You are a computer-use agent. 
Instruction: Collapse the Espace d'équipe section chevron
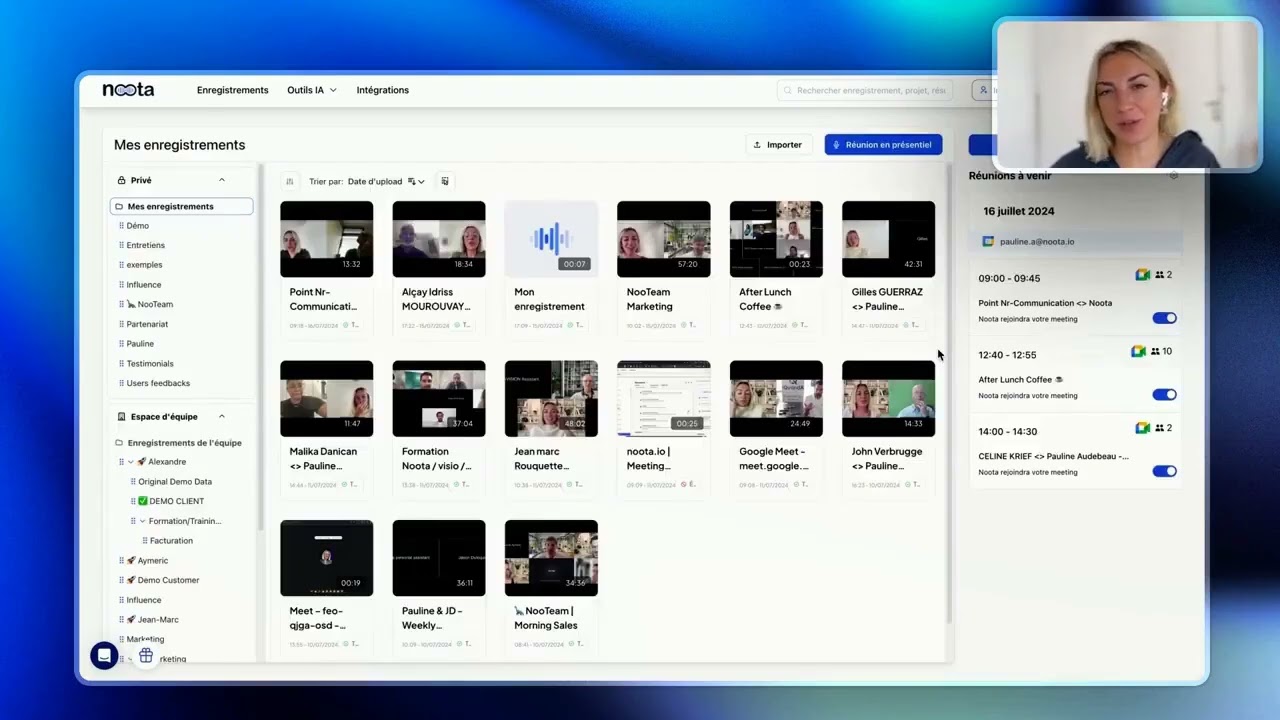(222, 416)
